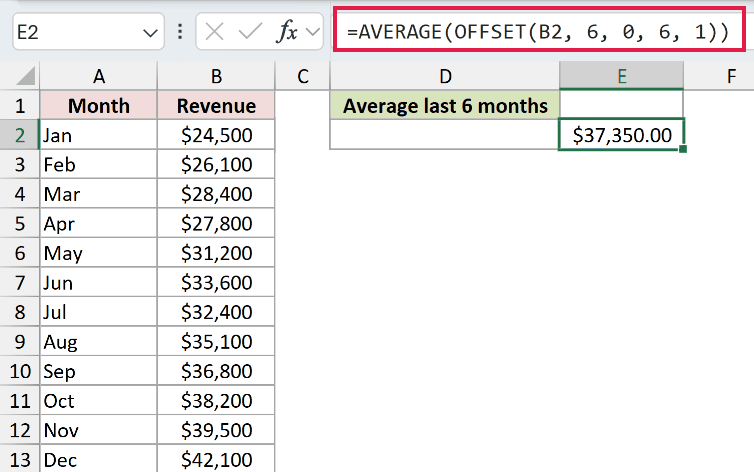Open the Insert Function fx icon
754x472 pixels.
pos(287,32)
